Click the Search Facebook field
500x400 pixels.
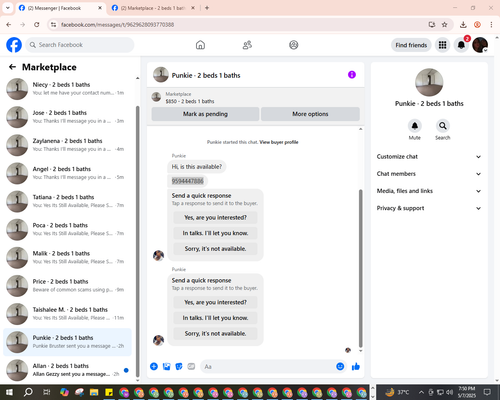pyautogui.click(x=80, y=45)
